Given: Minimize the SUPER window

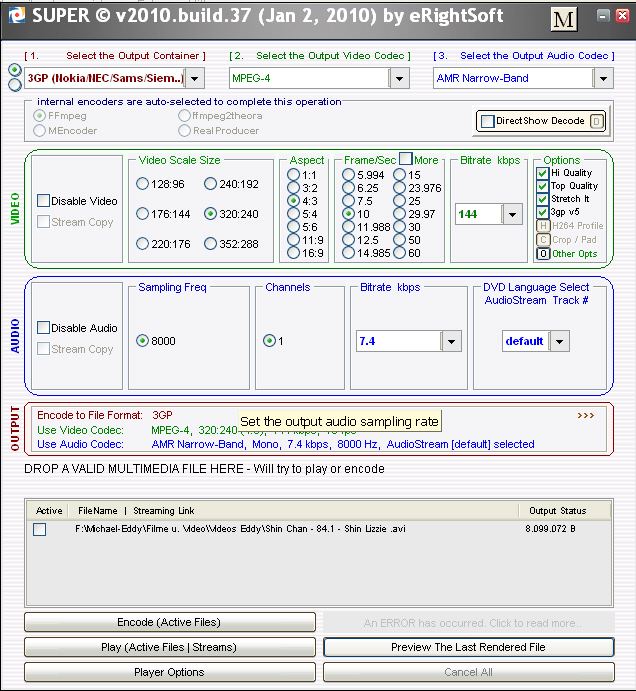Looking at the screenshot, I should pos(603,16).
